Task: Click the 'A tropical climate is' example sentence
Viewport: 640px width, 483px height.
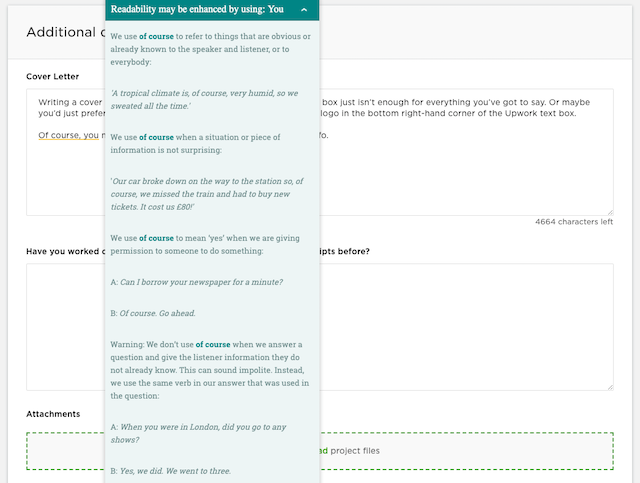Action: coord(204,99)
